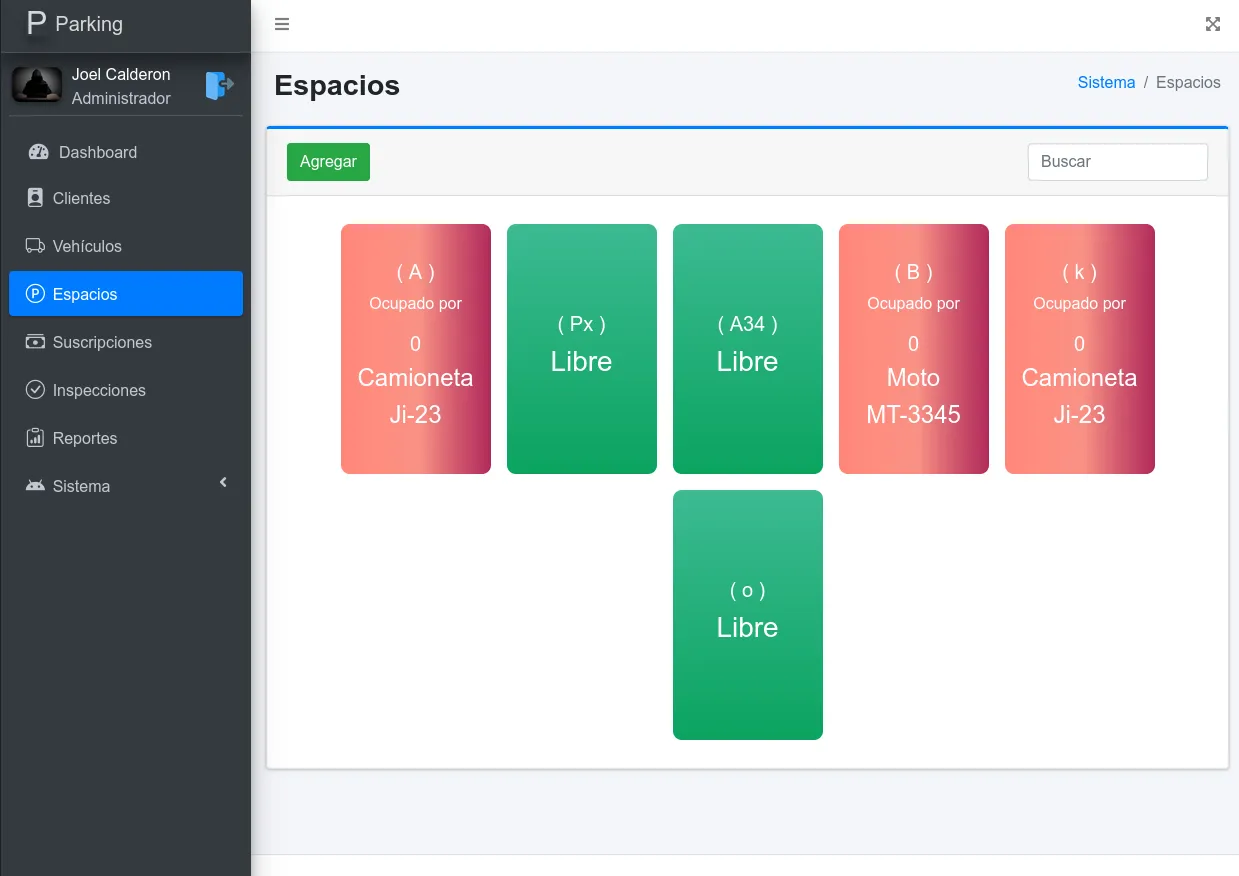Select the free space card Px
1239x876 pixels.
[581, 348]
